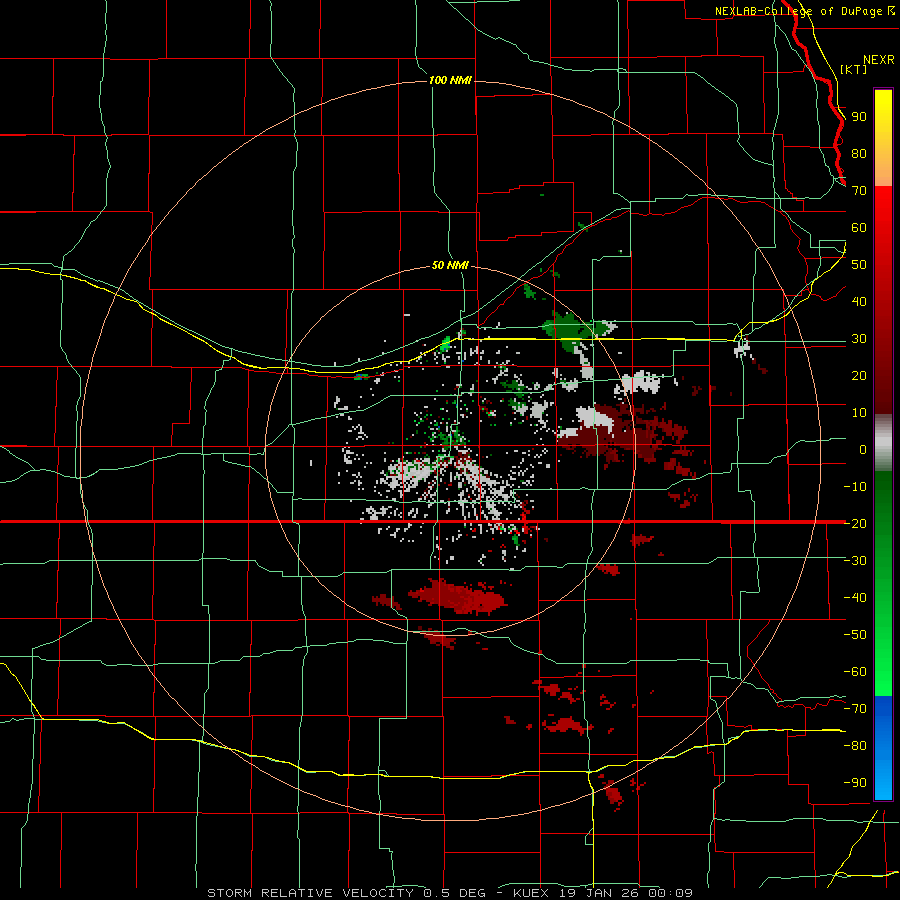Click the 70 value on velocity scale
Screen dimensions: 900x900
(859, 191)
